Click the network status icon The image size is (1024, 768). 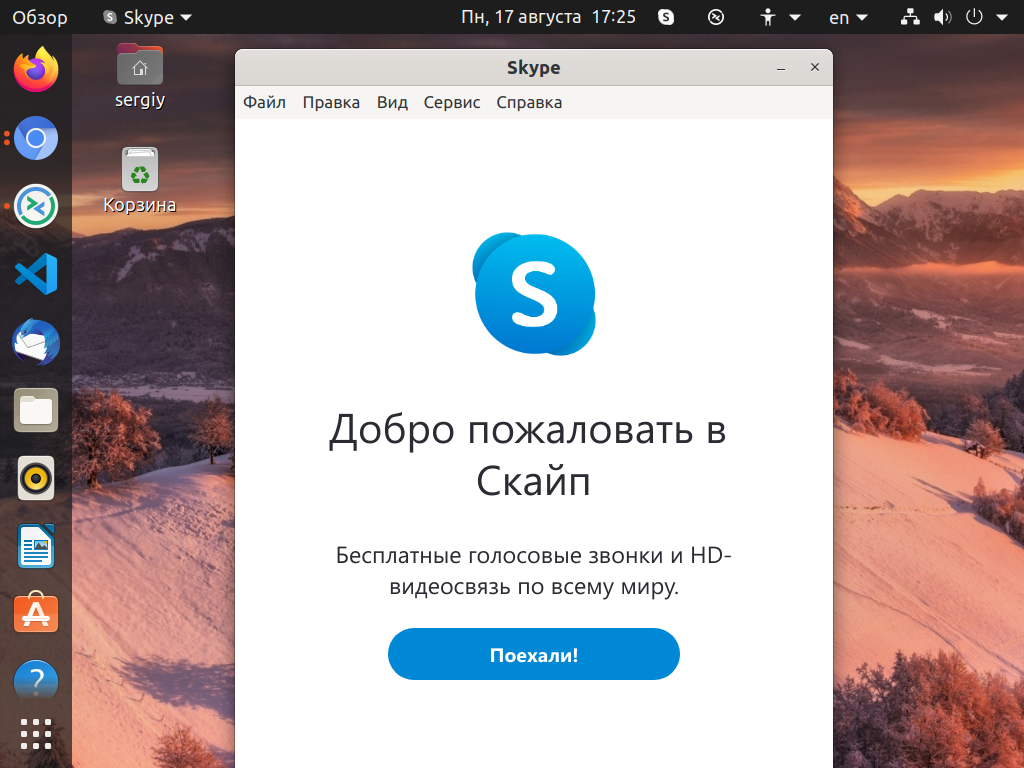pos(910,17)
